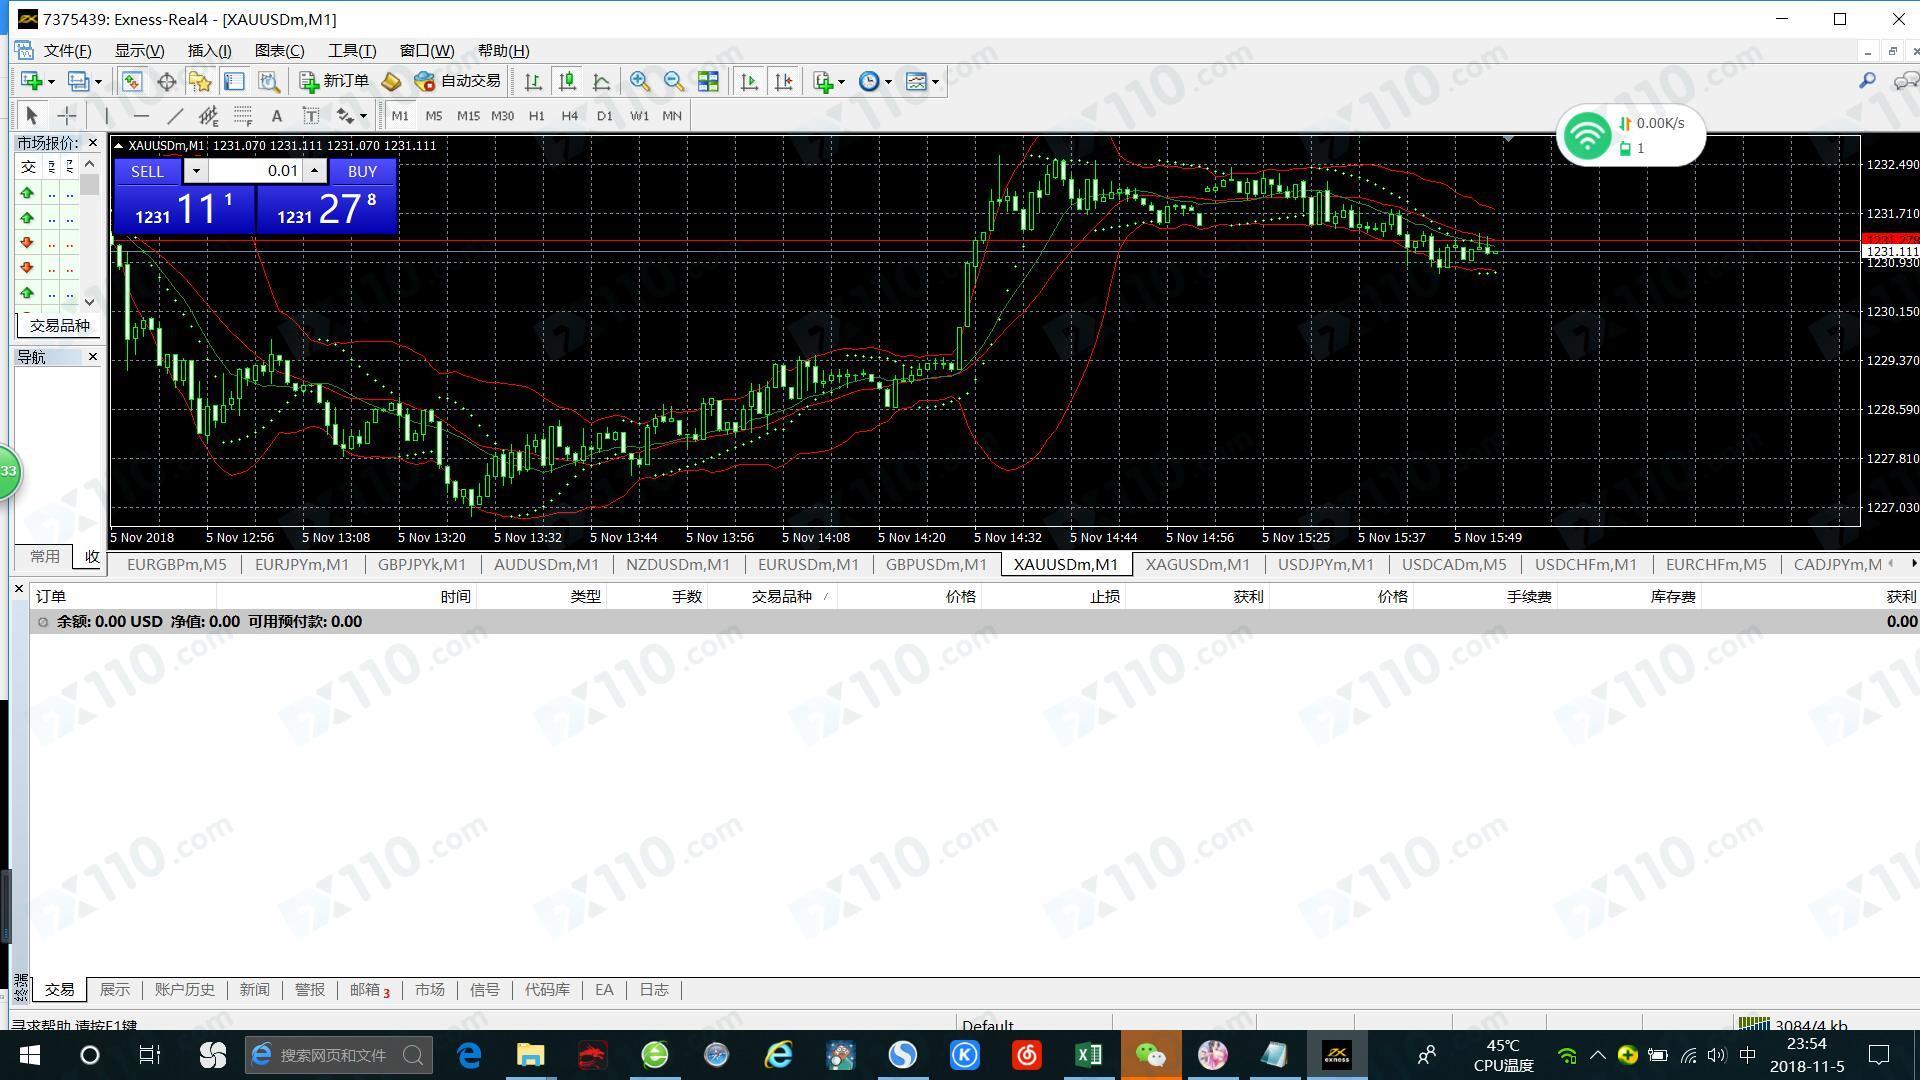Switch to the EURUSDm,M1 chart tab
Screen dimensions: 1920x1080
(x=808, y=565)
